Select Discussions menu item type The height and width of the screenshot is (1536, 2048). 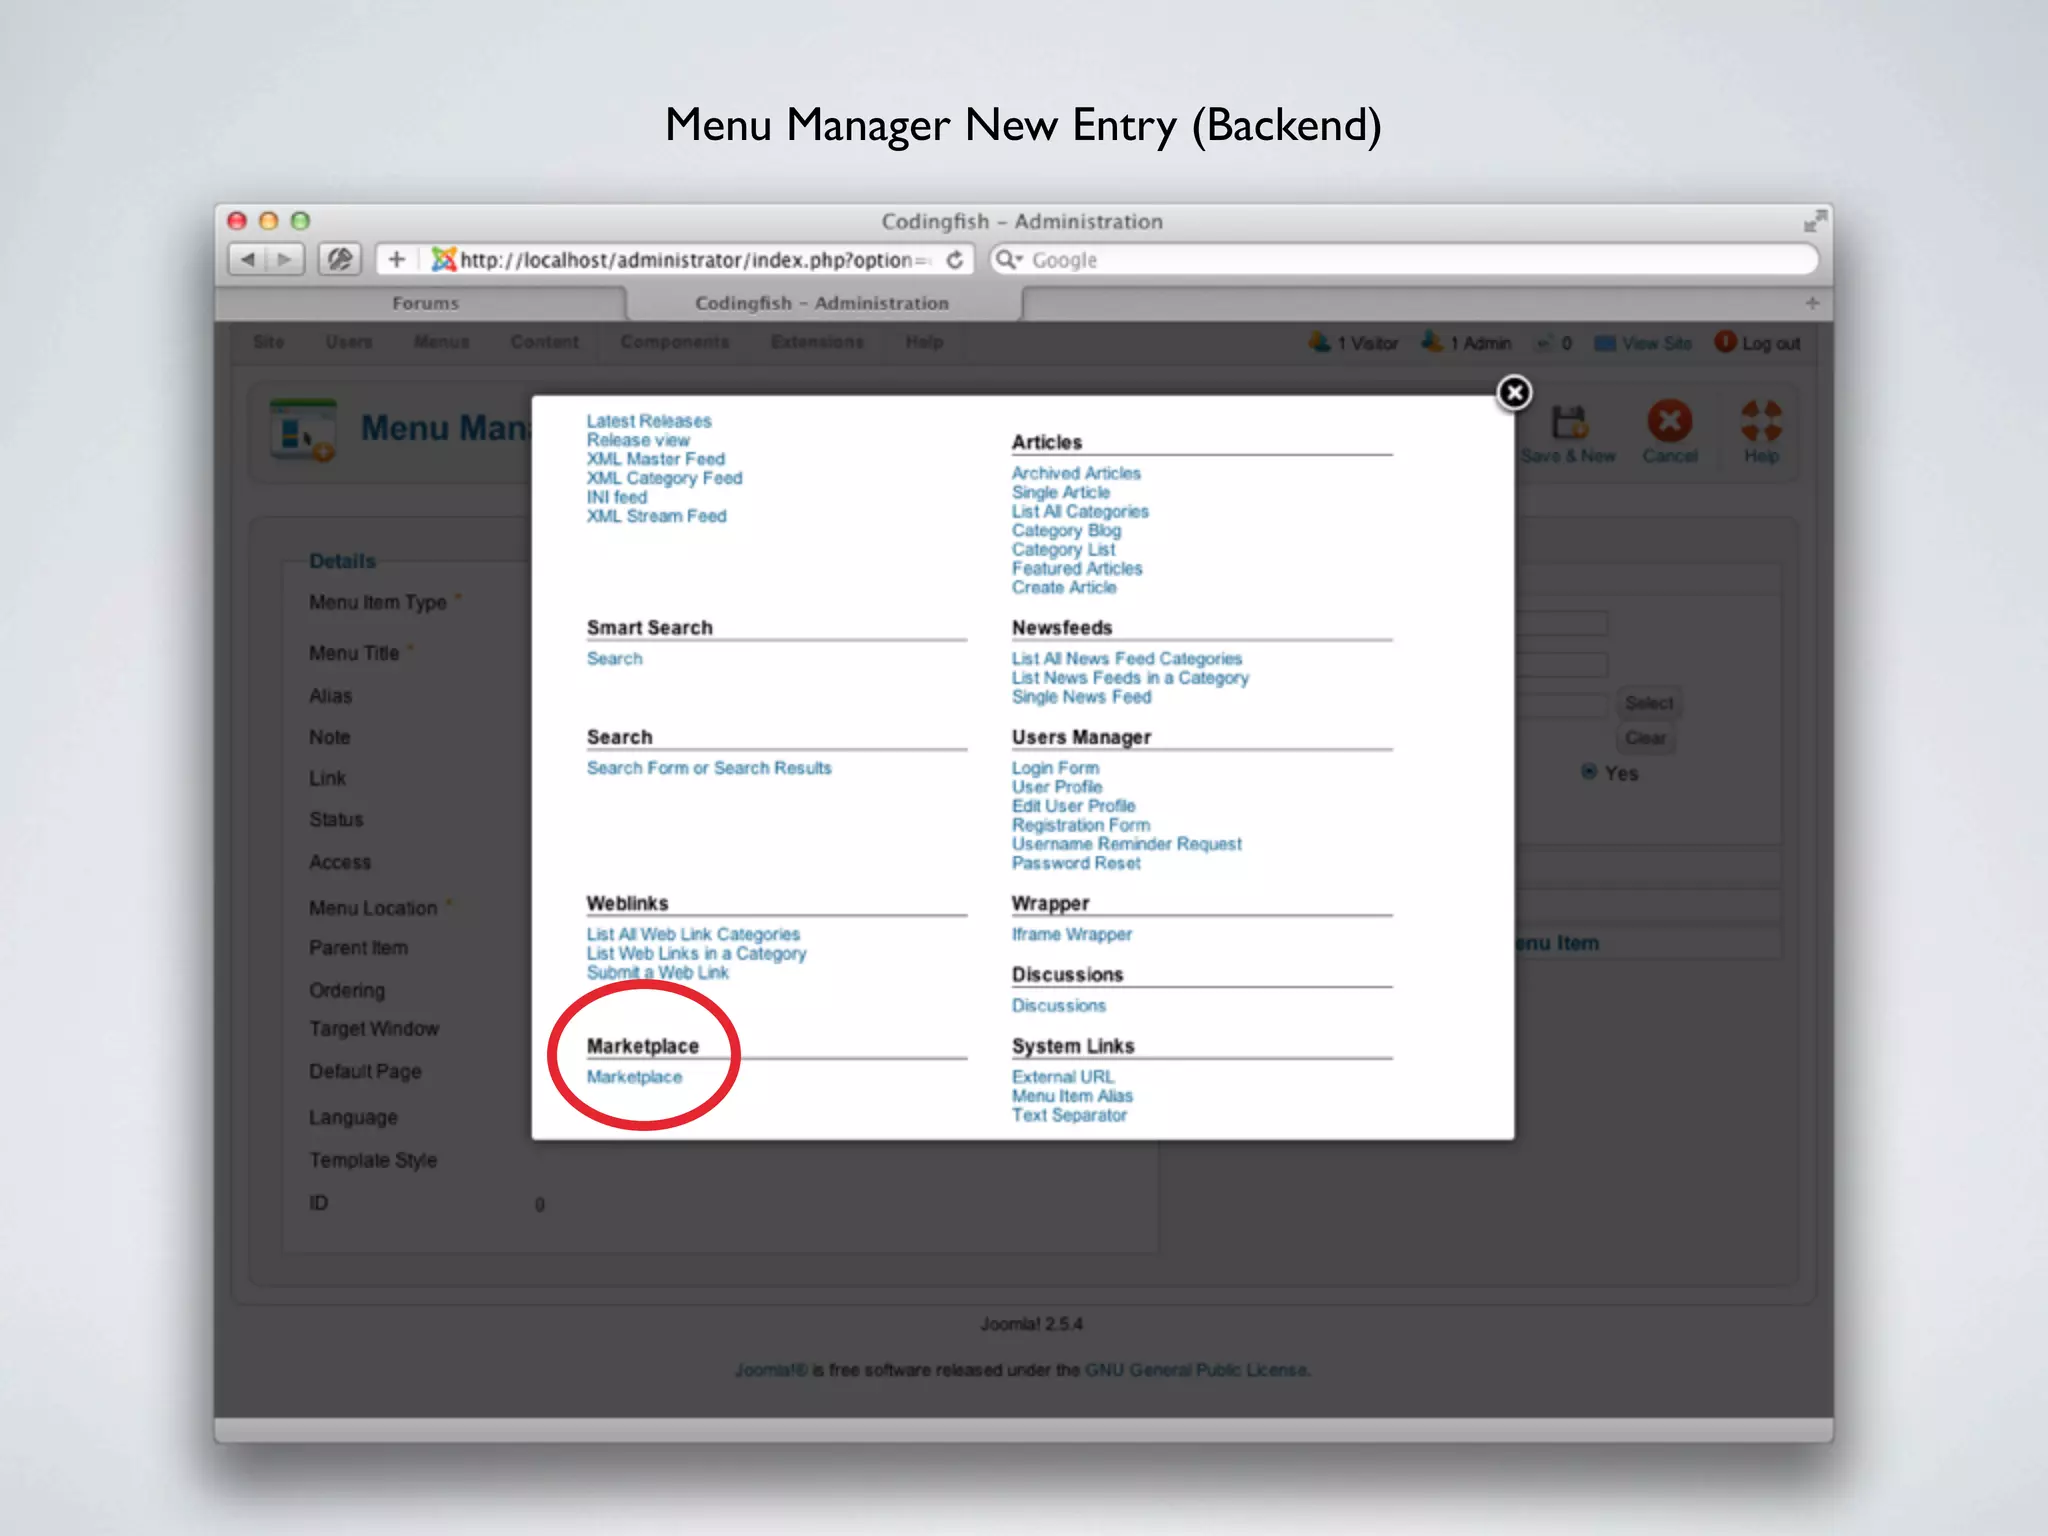[x=1059, y=1006]
